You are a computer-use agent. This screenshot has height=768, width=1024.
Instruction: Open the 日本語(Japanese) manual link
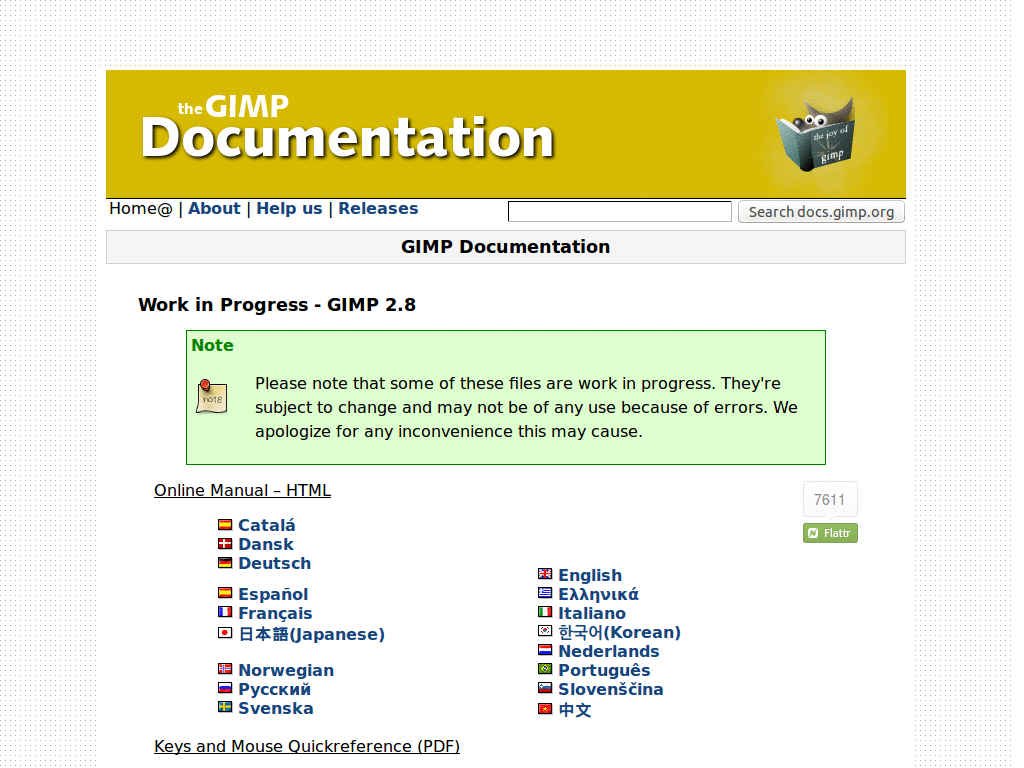click(x=312, y=634)
